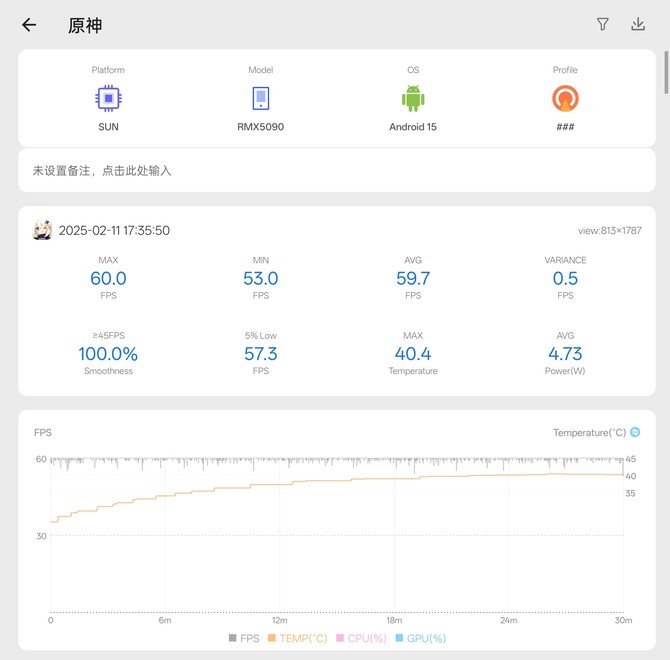Click the 12m mark on time axis

point(279,620)
